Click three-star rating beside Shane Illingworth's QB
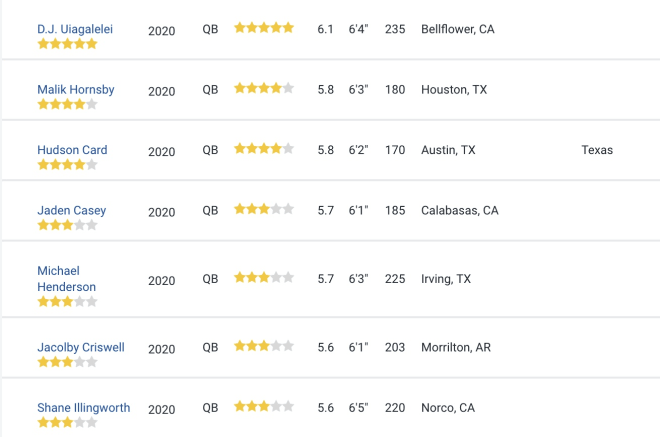 pos(264,406)
